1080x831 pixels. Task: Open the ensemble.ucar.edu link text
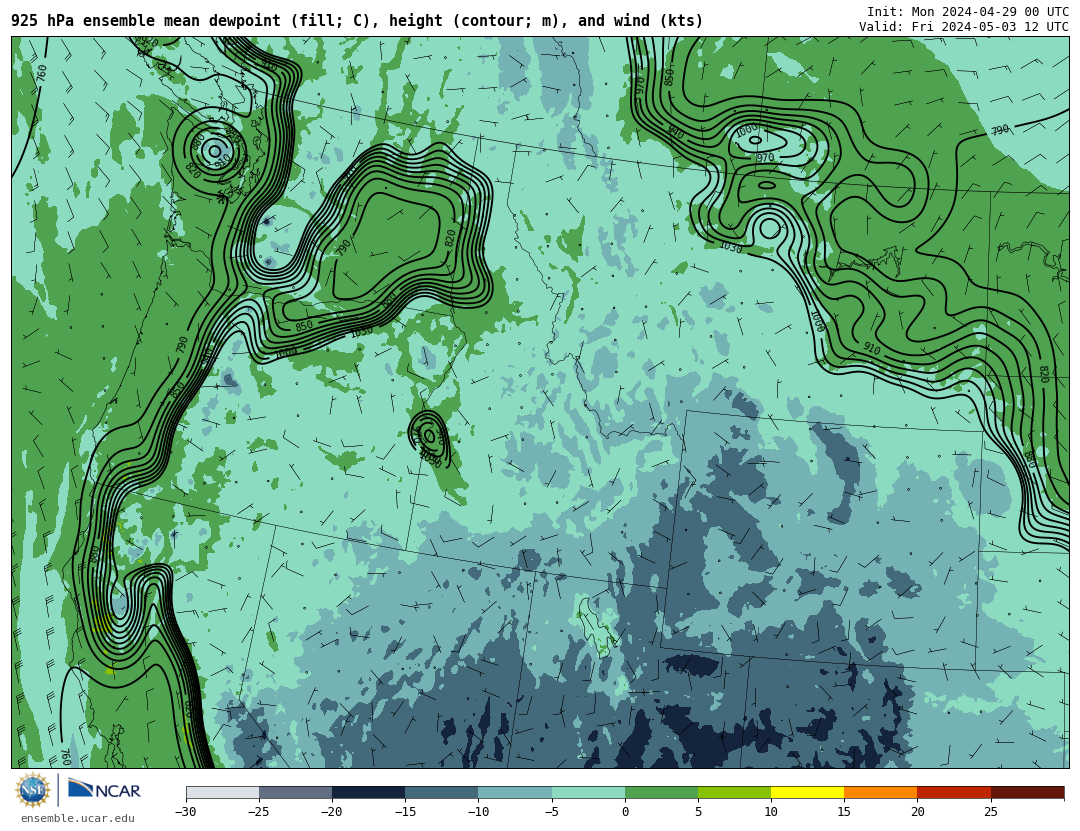[x=78, y=819]
